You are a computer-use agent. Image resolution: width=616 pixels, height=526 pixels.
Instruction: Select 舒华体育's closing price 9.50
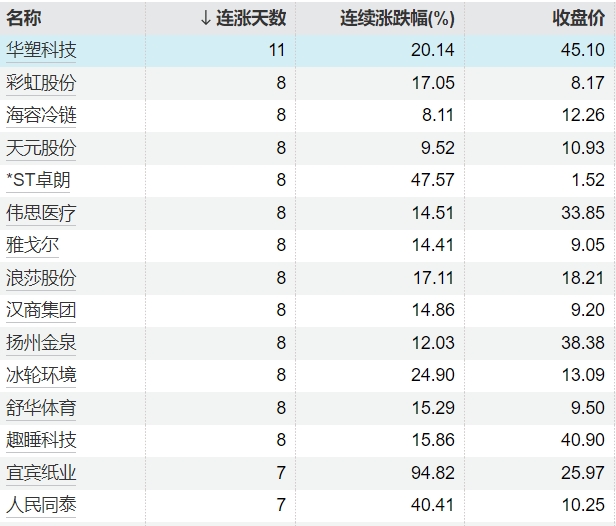pos(588,408)
